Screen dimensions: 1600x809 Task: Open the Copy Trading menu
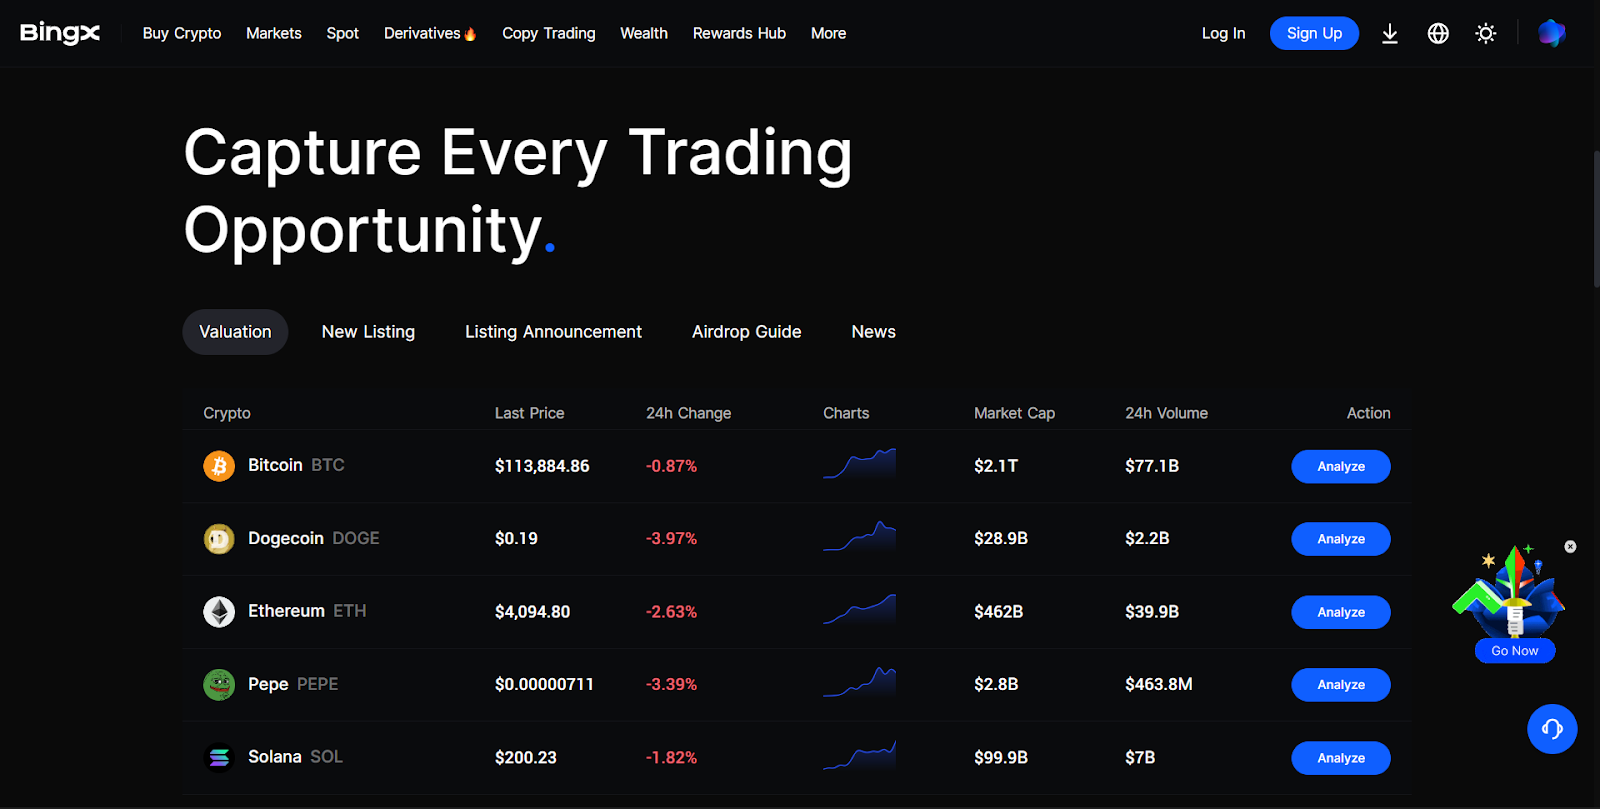pyautogui.click(x=549, y=33)
